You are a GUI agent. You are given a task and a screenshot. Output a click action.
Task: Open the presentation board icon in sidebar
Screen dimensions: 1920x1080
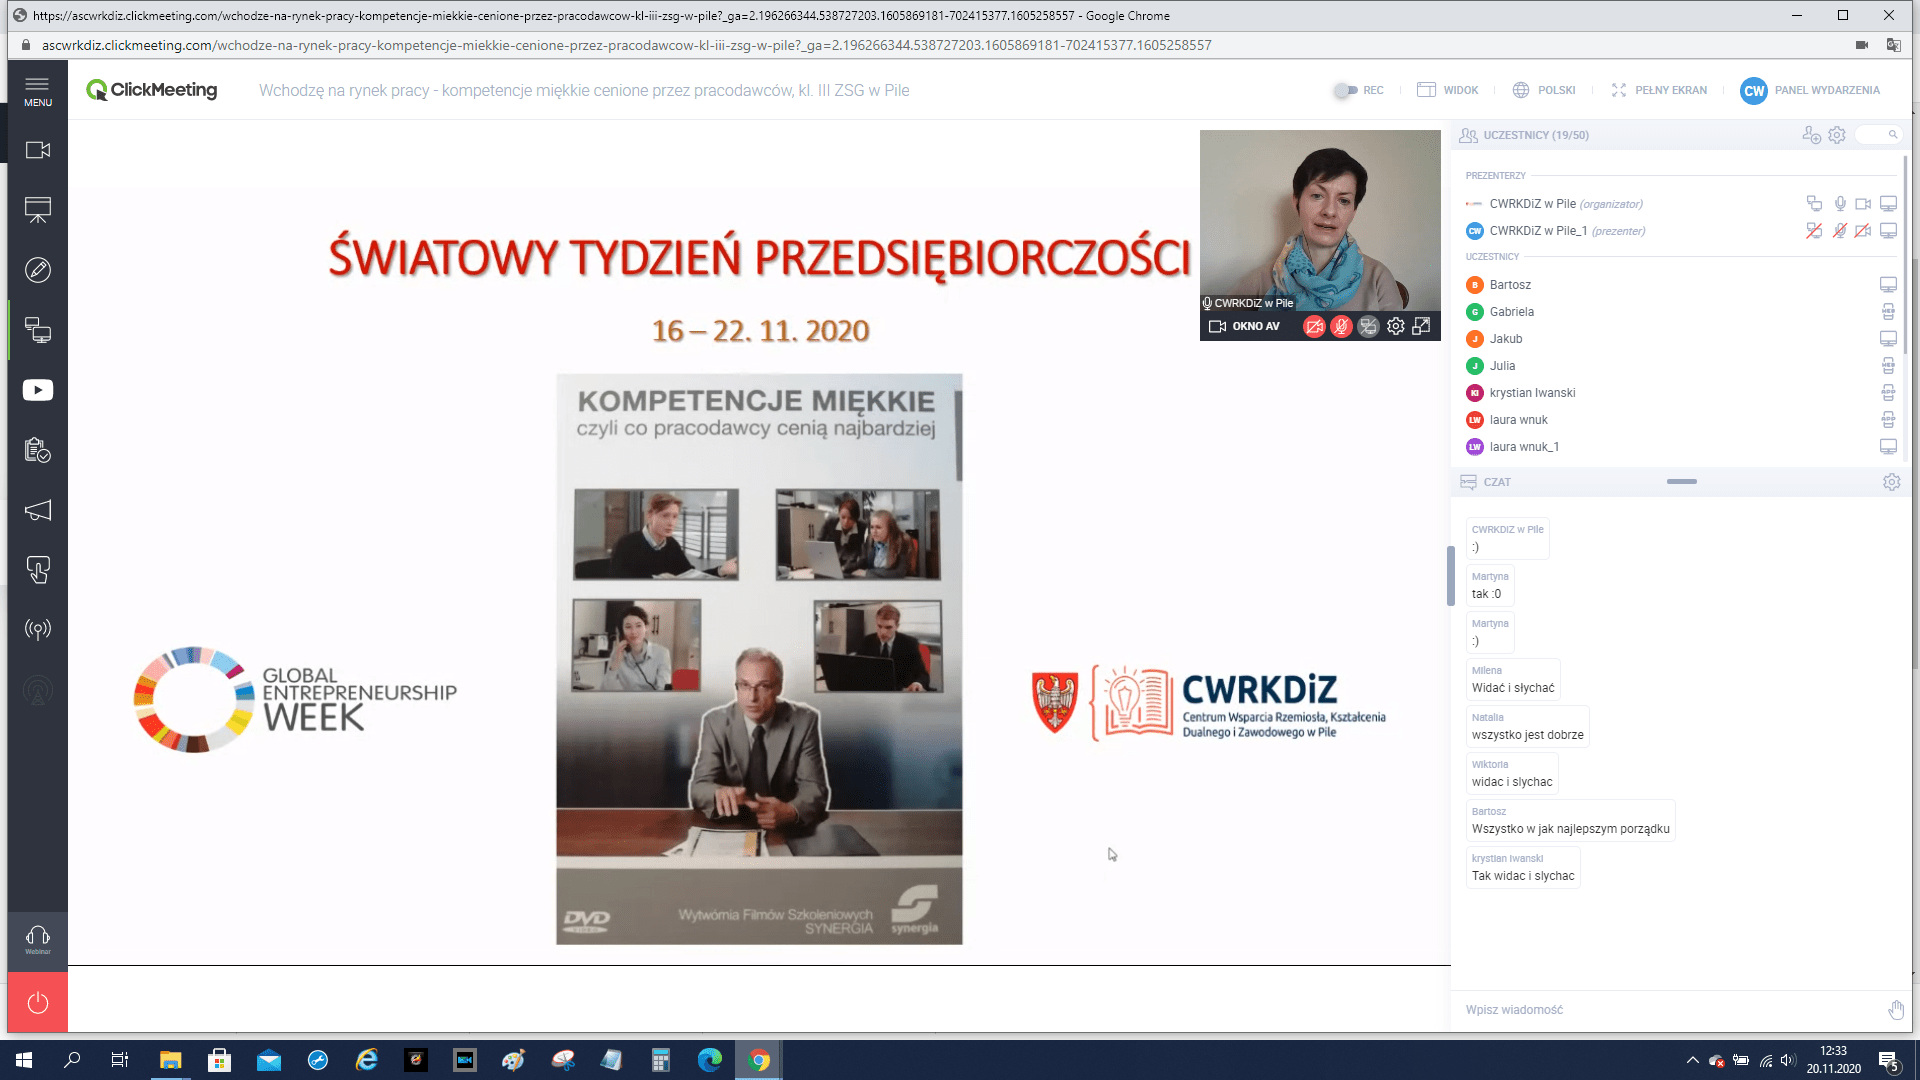[x=38, y=210]
